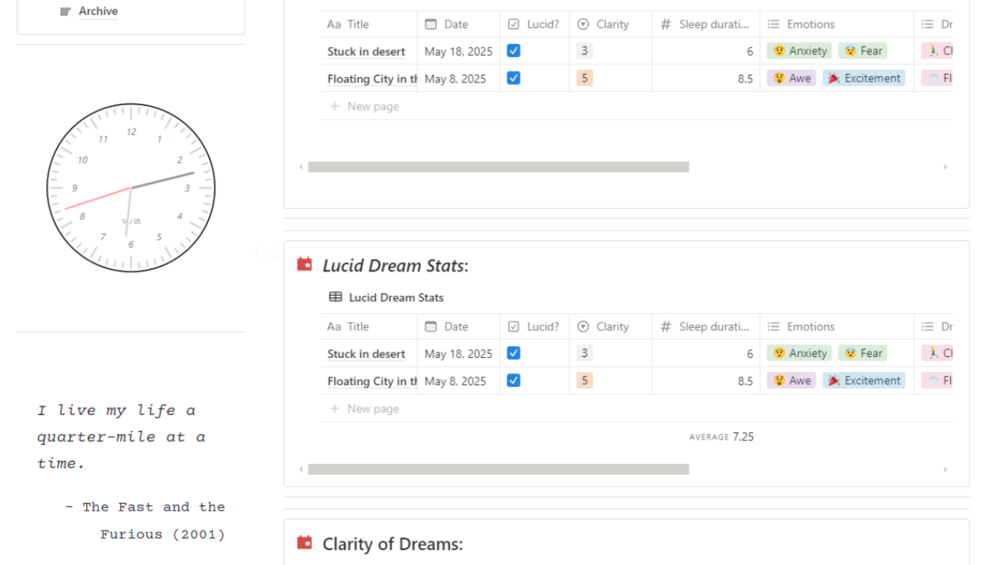1005x565 pixels.
Task: Click the Average 7.25 calculation cell
Action: pyautogui.click(x=720, y=437)
